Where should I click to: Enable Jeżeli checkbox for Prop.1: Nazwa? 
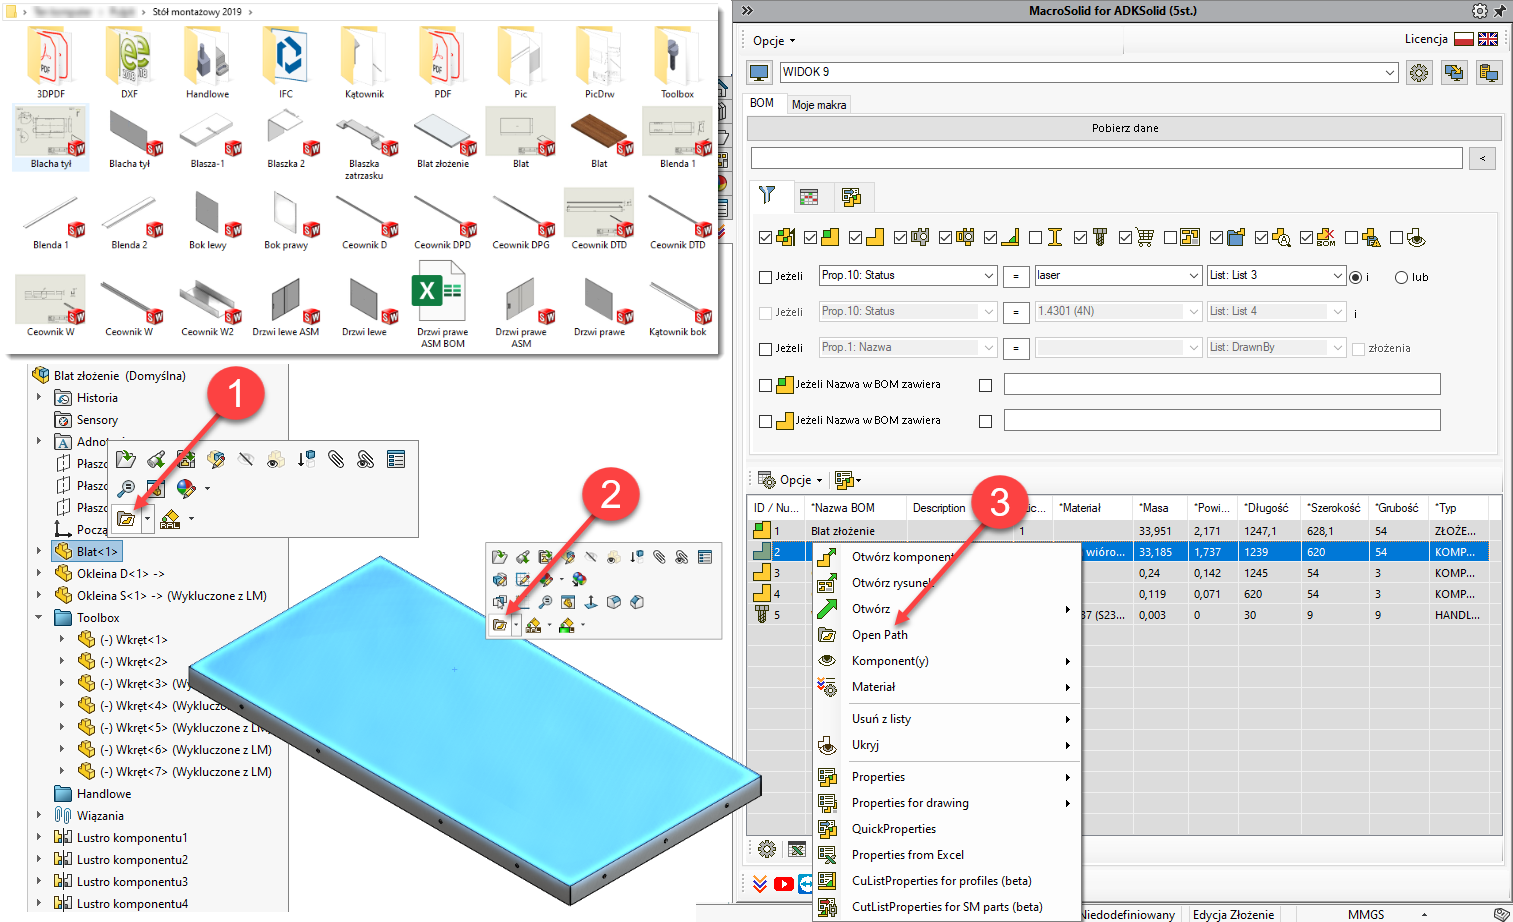[x=766, y=349]
